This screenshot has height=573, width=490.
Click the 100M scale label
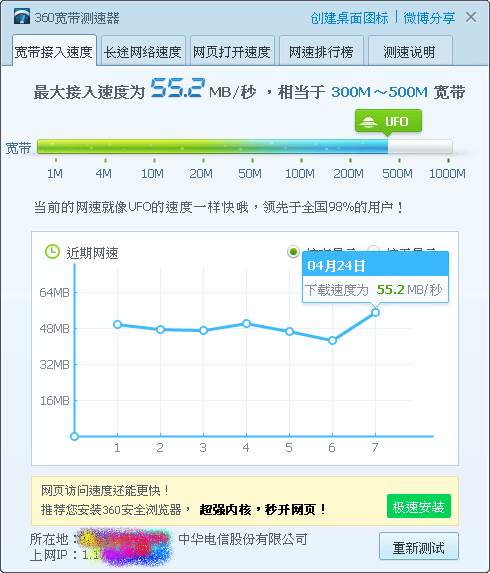pyautogui.click(x=300, y=173)
